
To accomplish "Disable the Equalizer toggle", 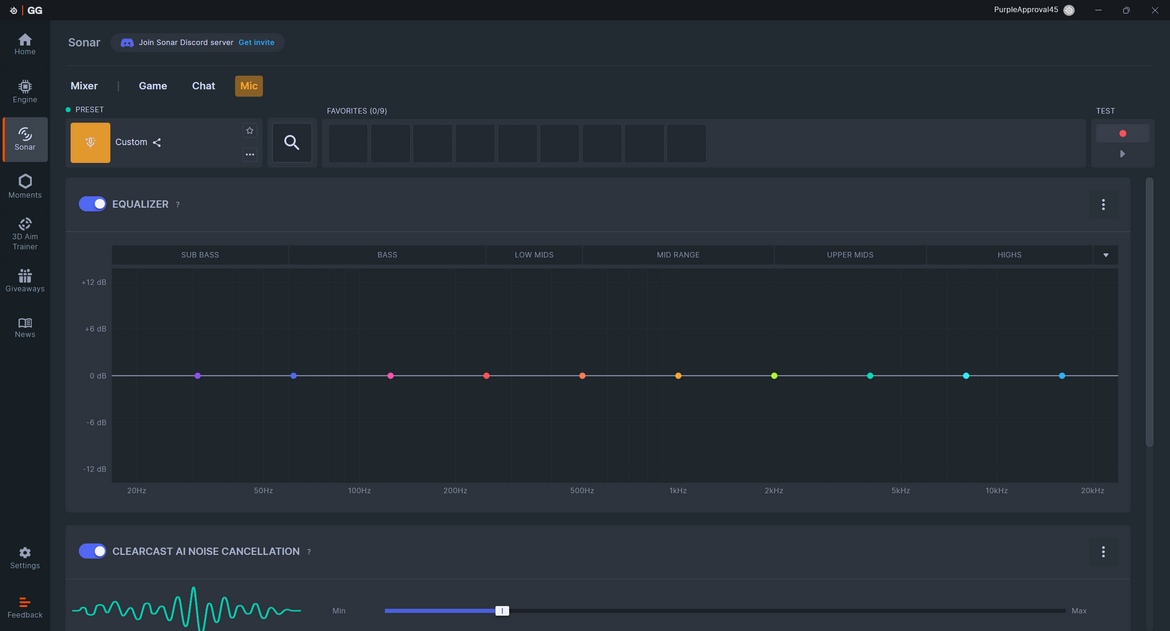I will 93,204.
